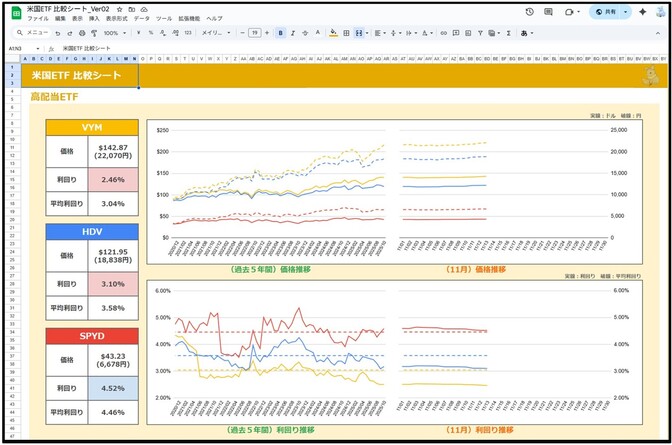Expand the share options arrow
This screenshot has width=672, height=445.
[625, 12]
